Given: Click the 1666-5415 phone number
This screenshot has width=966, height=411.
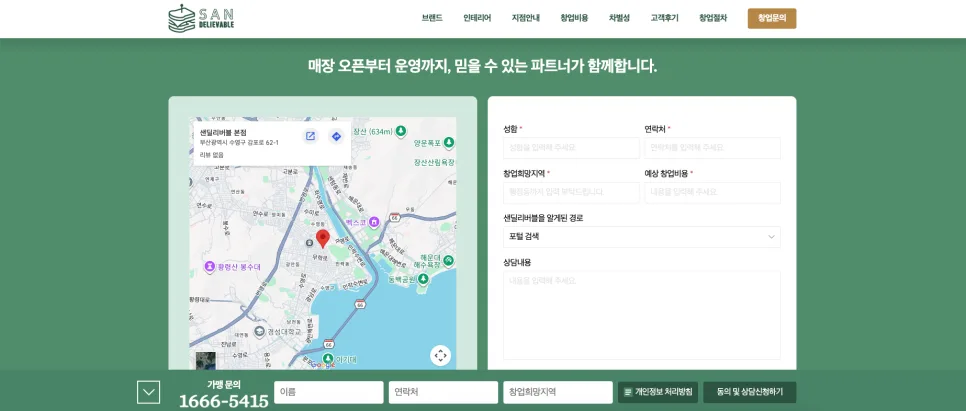Looking at the screenshot, I should click(224, 401).
